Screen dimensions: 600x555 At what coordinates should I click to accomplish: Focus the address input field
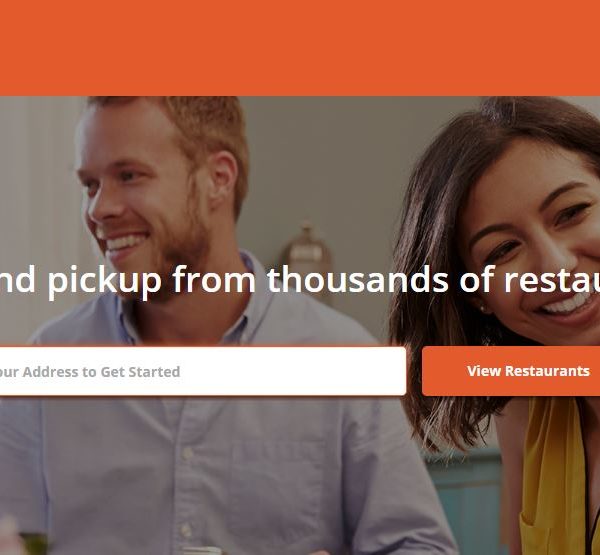point(203,371)
